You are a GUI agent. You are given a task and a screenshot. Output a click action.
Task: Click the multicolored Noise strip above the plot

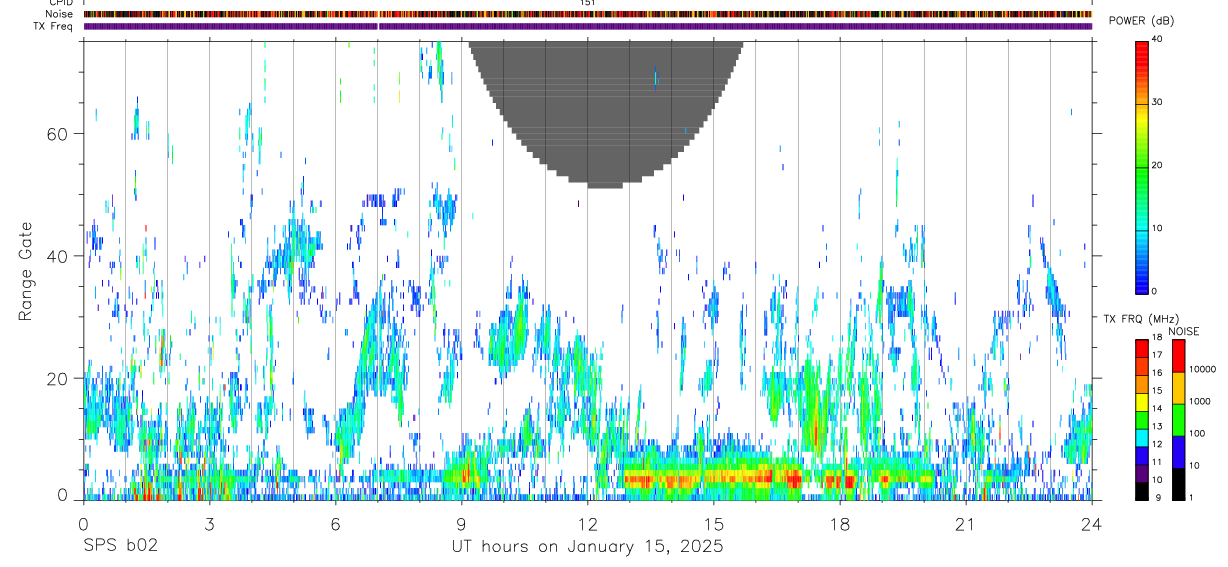coord(587,14)
